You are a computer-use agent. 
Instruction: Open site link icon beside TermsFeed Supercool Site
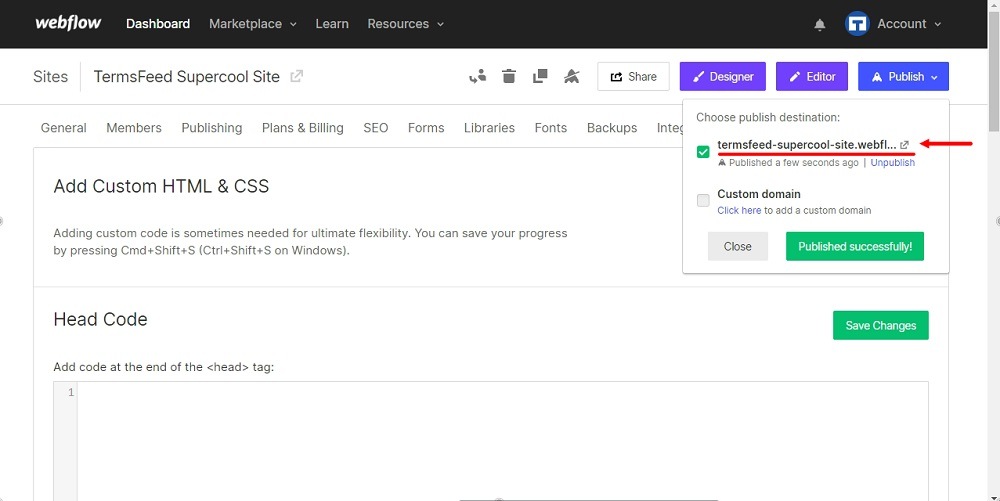[297, 76]
